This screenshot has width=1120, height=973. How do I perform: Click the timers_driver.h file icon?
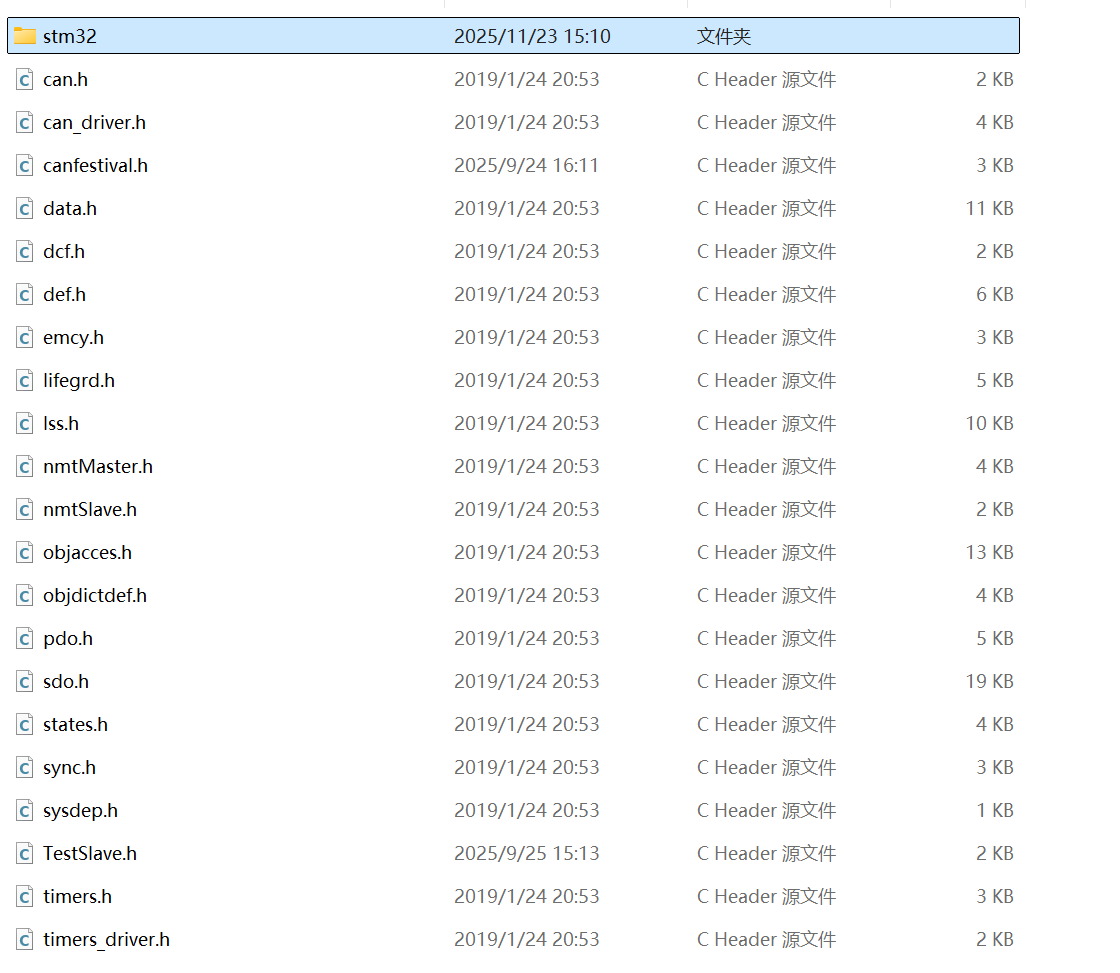25,939
